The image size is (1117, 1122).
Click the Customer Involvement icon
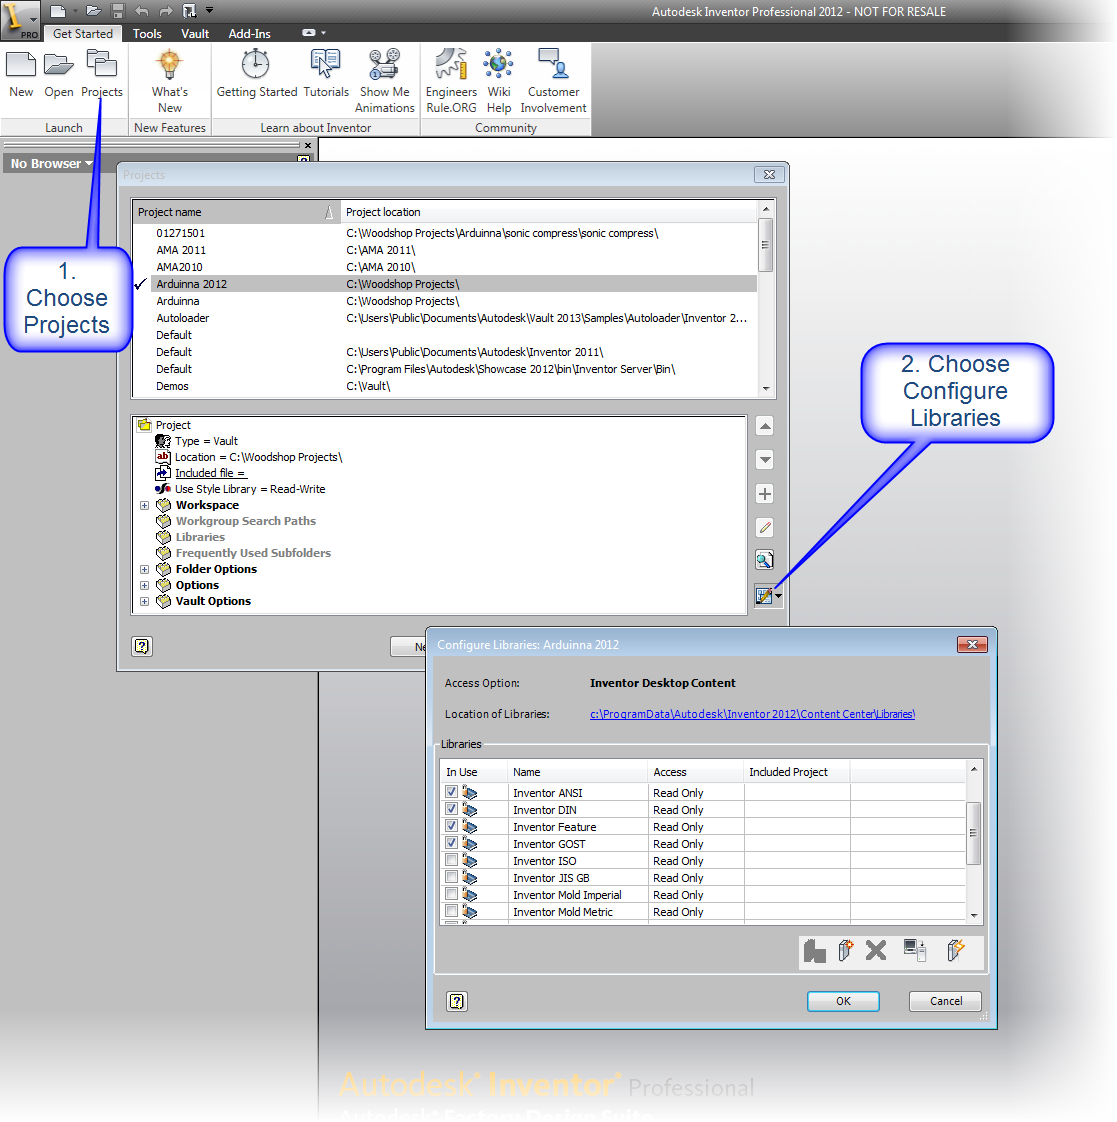[553, 64]
